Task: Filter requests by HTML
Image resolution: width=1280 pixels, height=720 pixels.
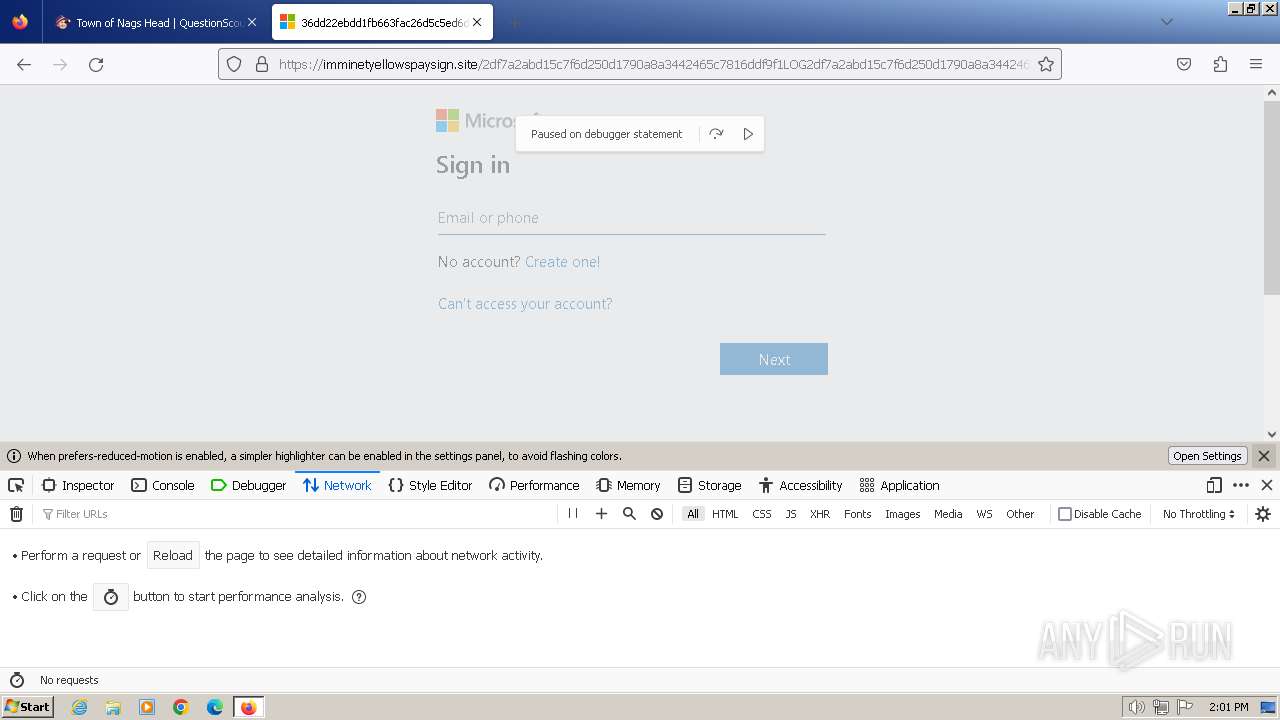Action: tap(725, 514)
